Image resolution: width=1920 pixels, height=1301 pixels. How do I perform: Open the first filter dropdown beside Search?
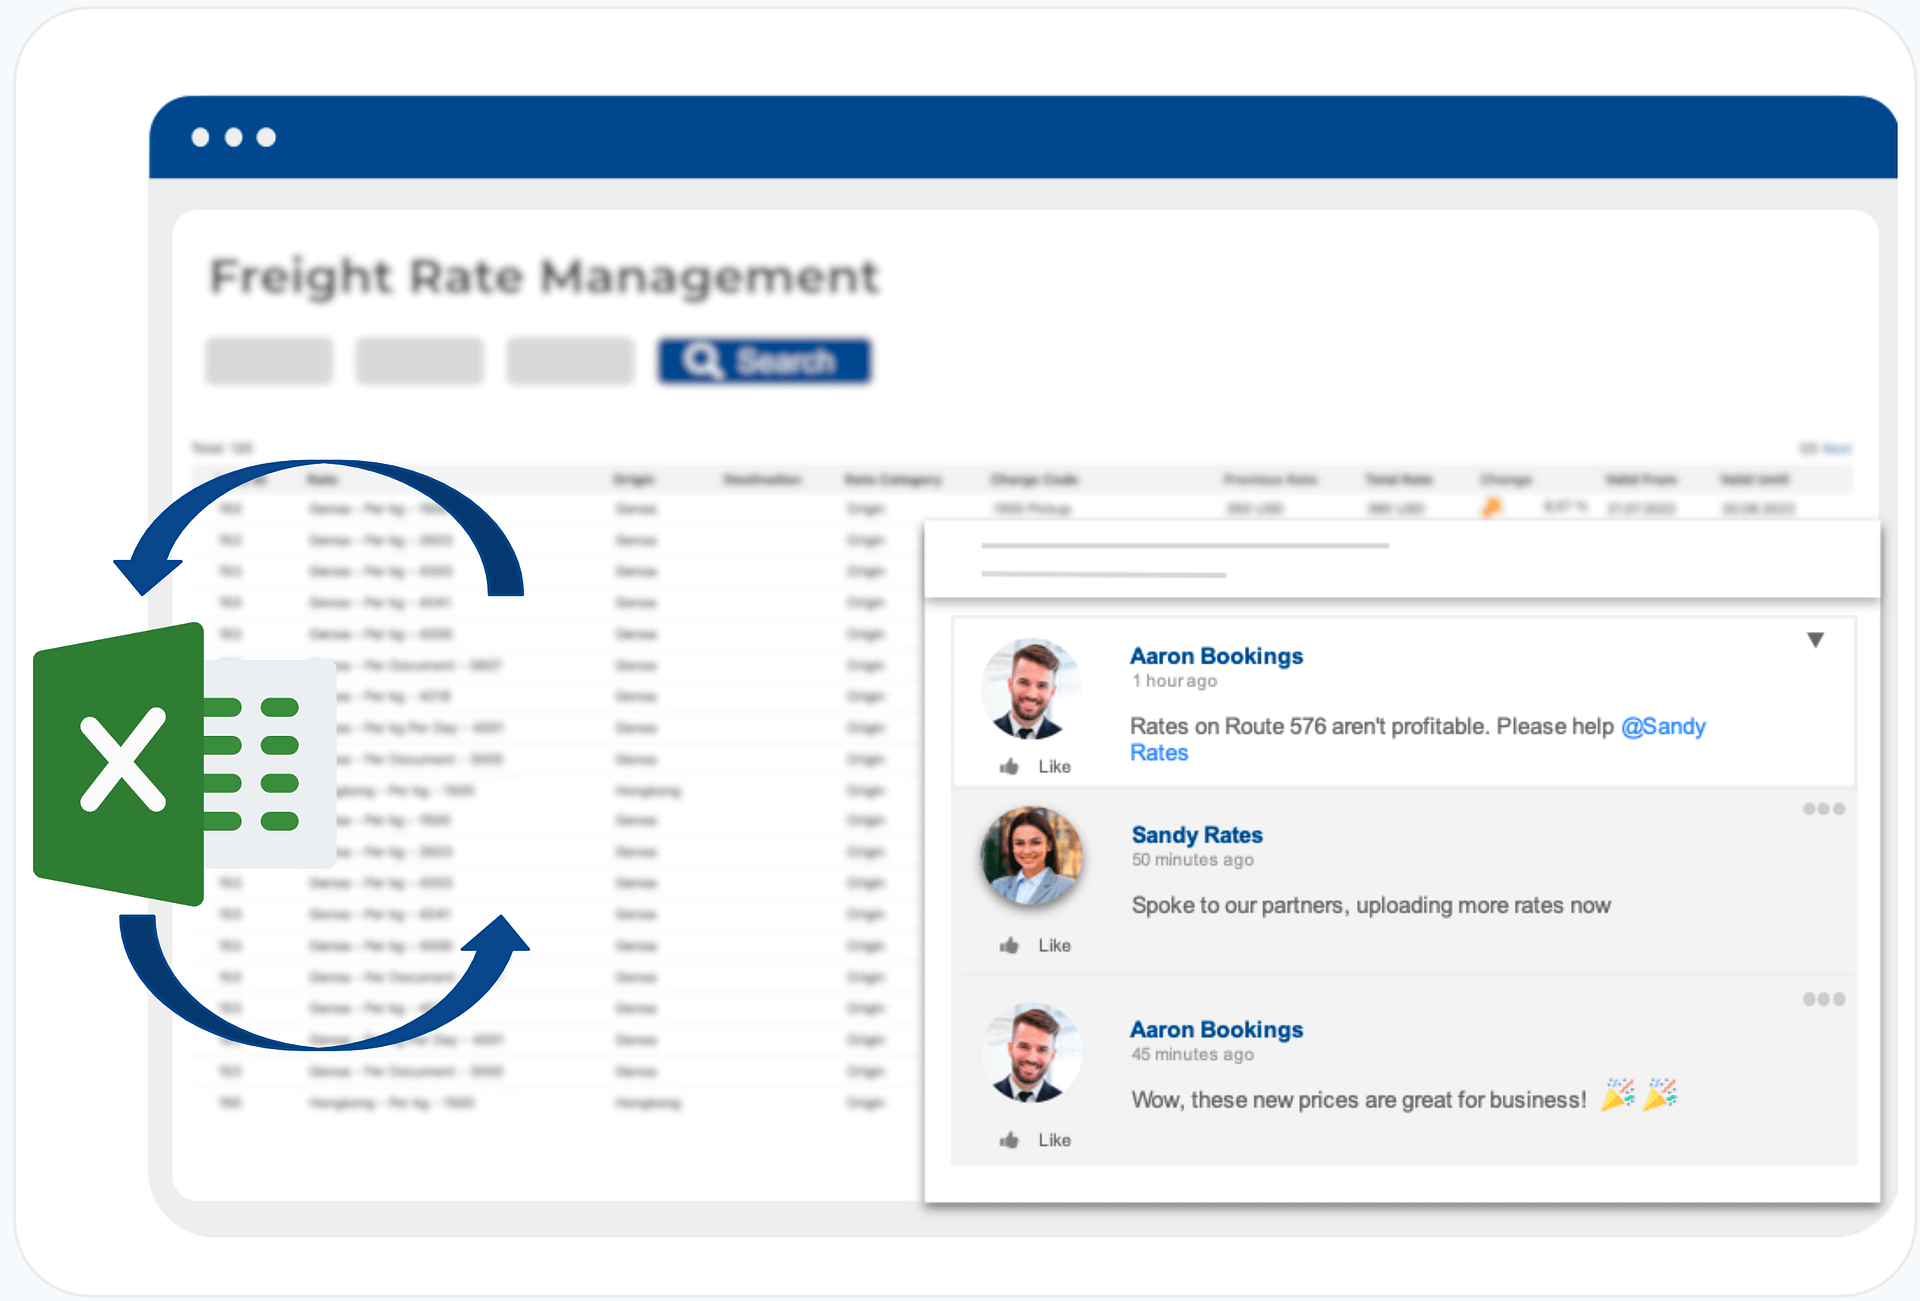(x=268, y=361)
